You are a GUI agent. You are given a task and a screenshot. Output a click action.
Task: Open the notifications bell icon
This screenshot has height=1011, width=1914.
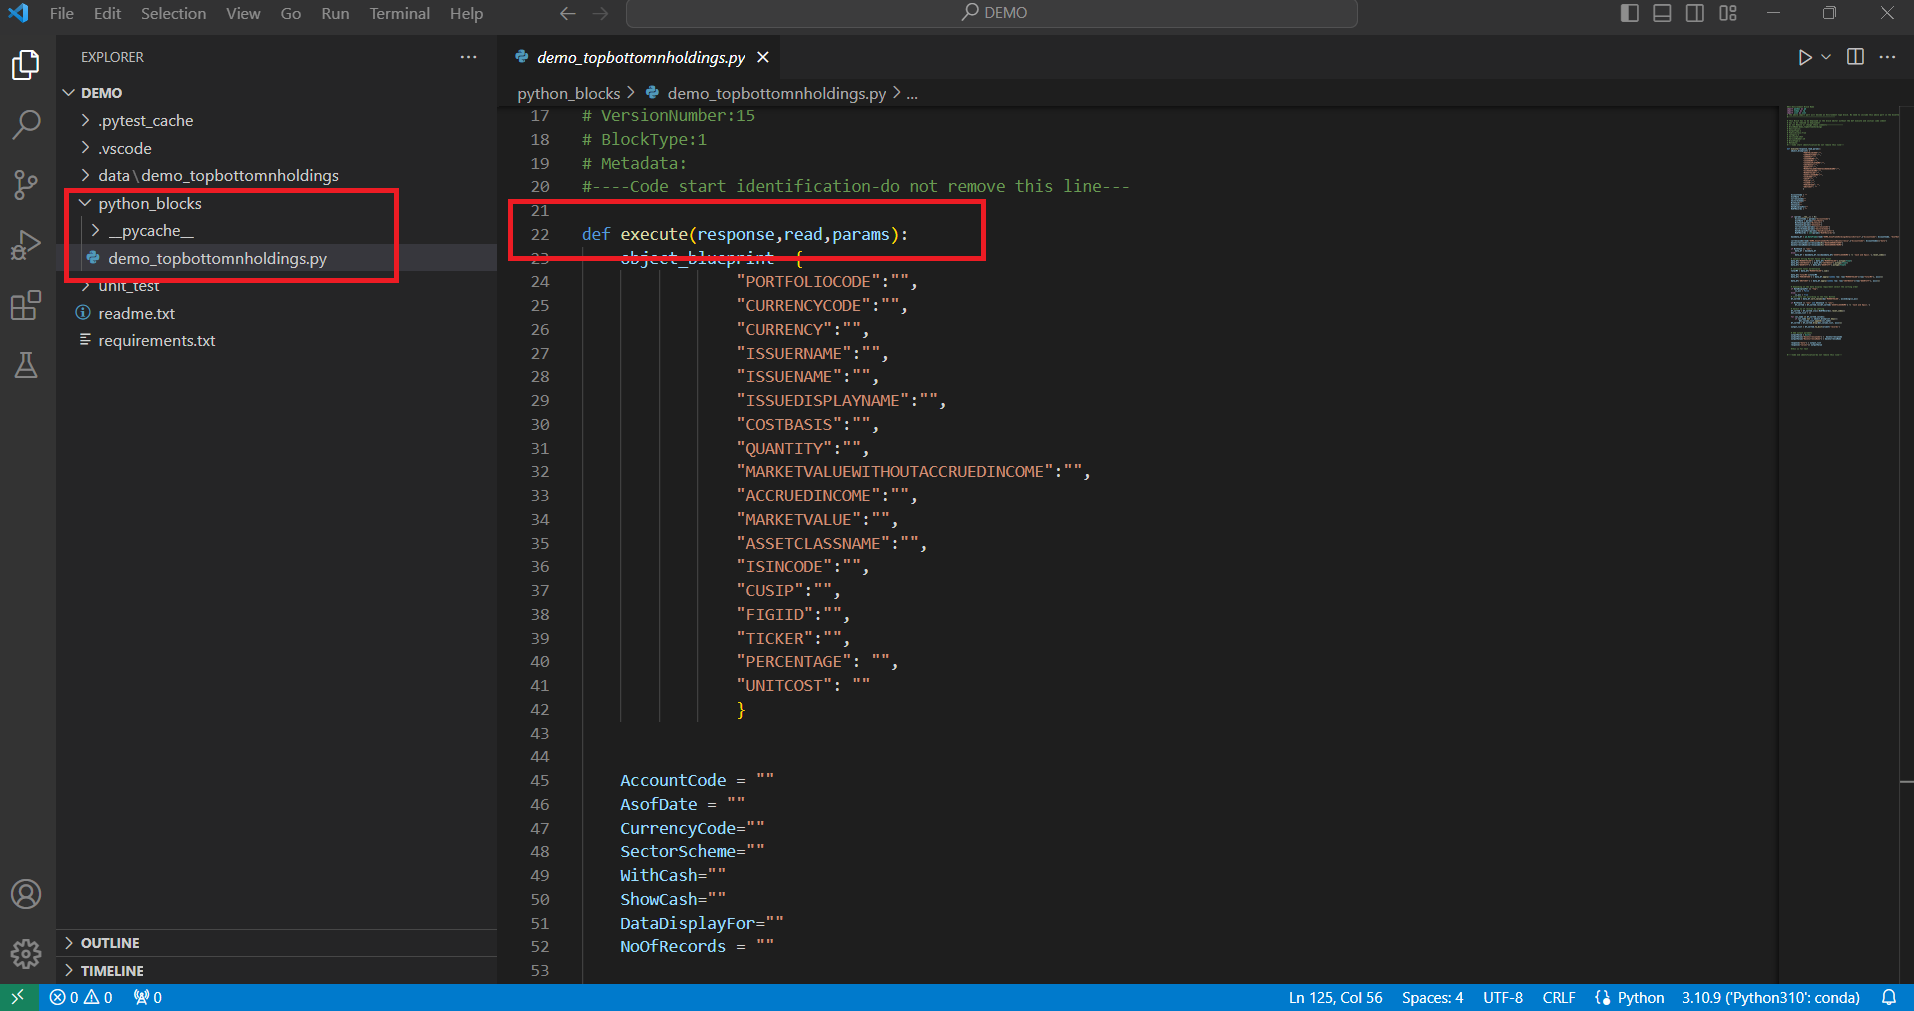coord(1889,997)
